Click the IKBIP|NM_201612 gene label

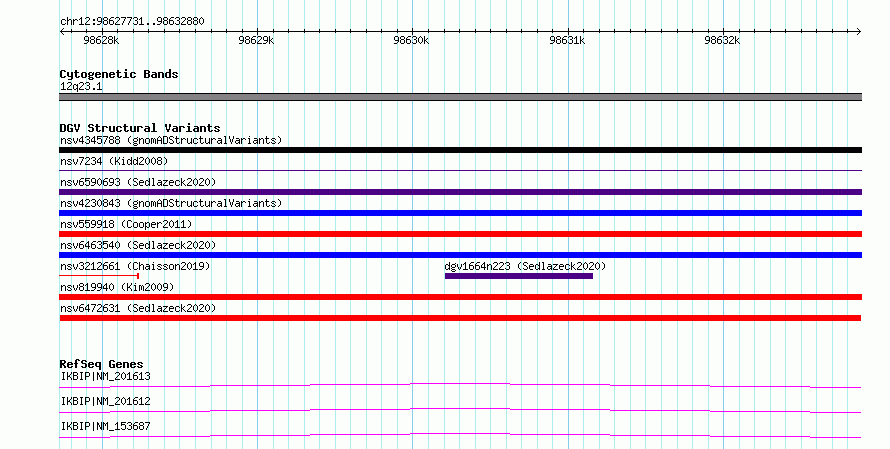point(106,401)
